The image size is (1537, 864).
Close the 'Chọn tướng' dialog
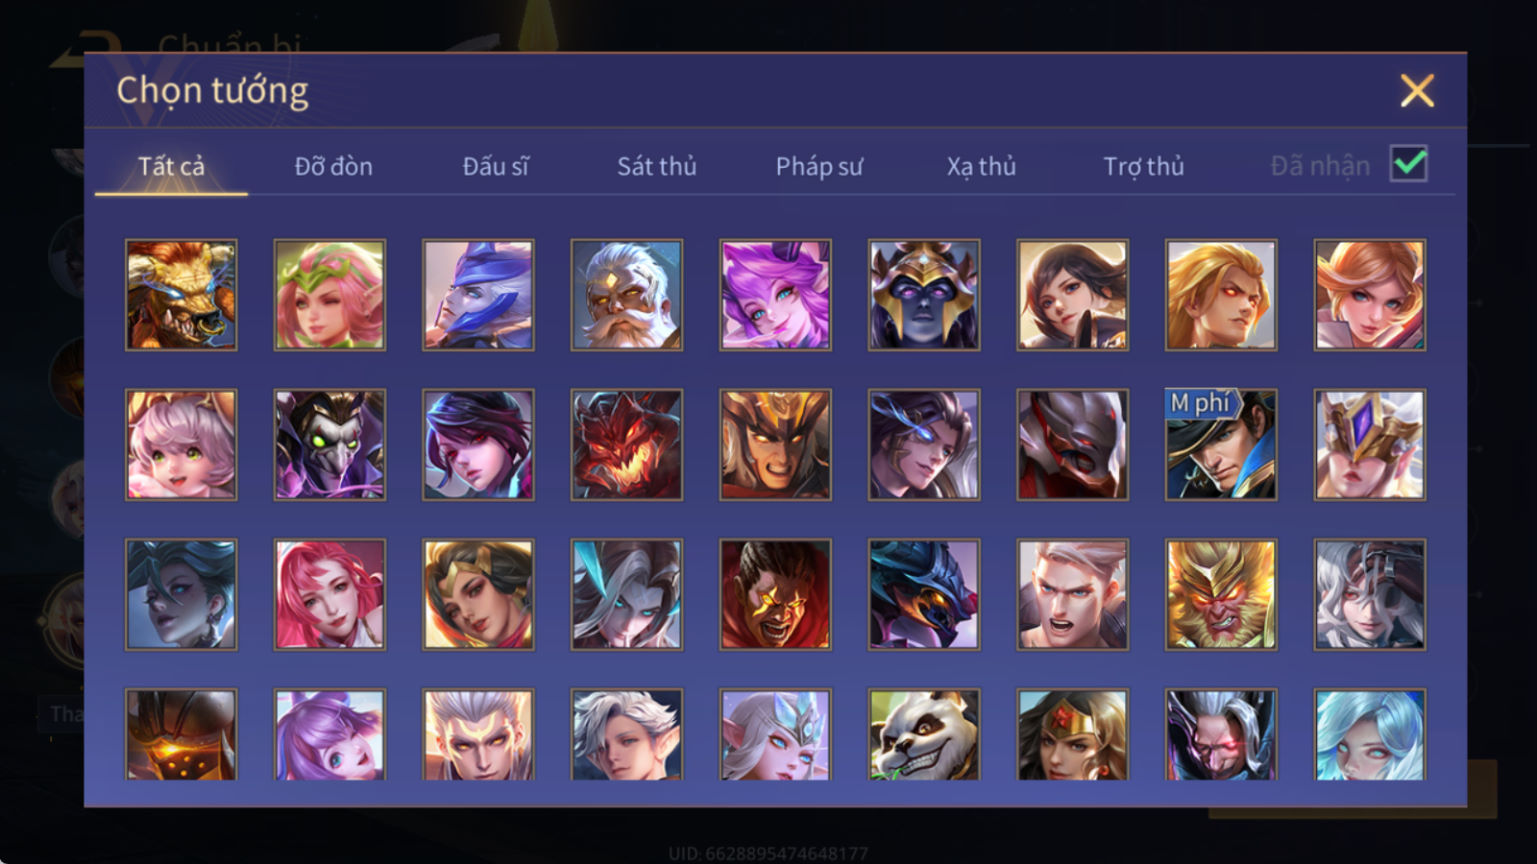(x=1417, y=91)
